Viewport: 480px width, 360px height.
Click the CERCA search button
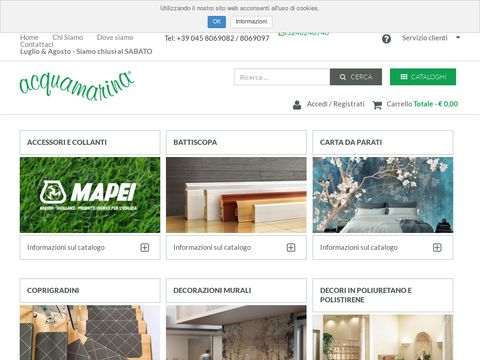356,77
